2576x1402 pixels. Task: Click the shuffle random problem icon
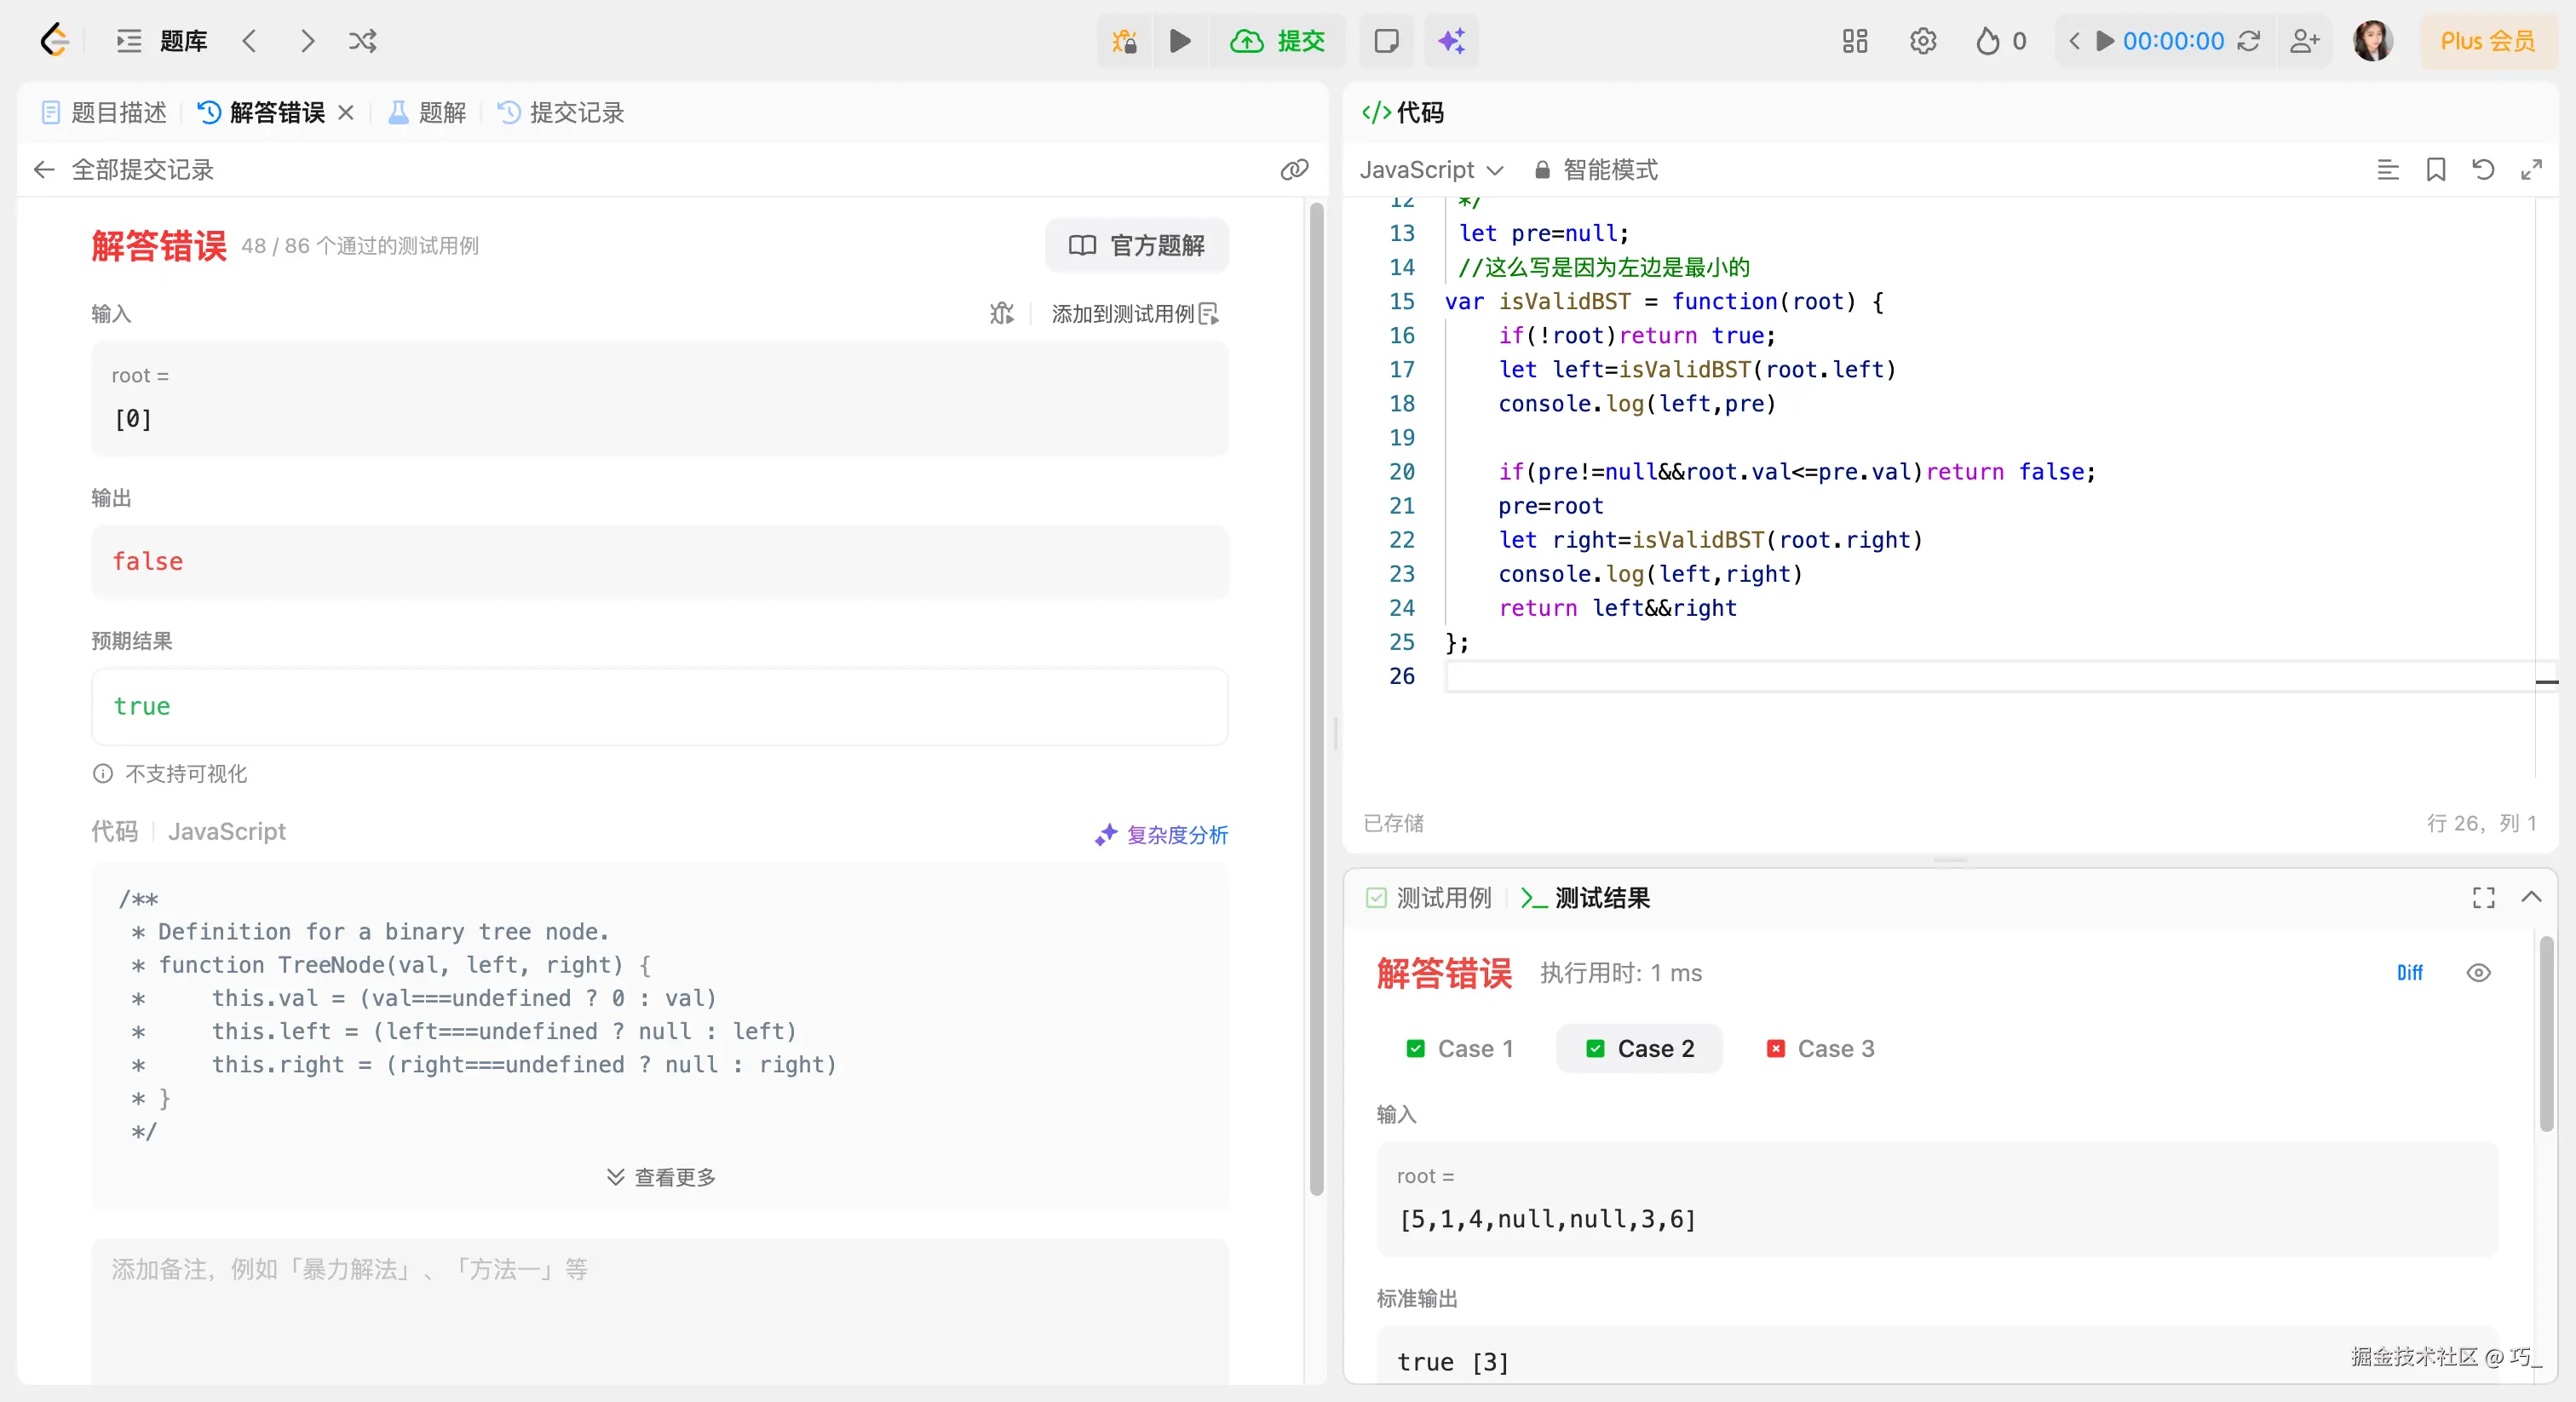362,41
